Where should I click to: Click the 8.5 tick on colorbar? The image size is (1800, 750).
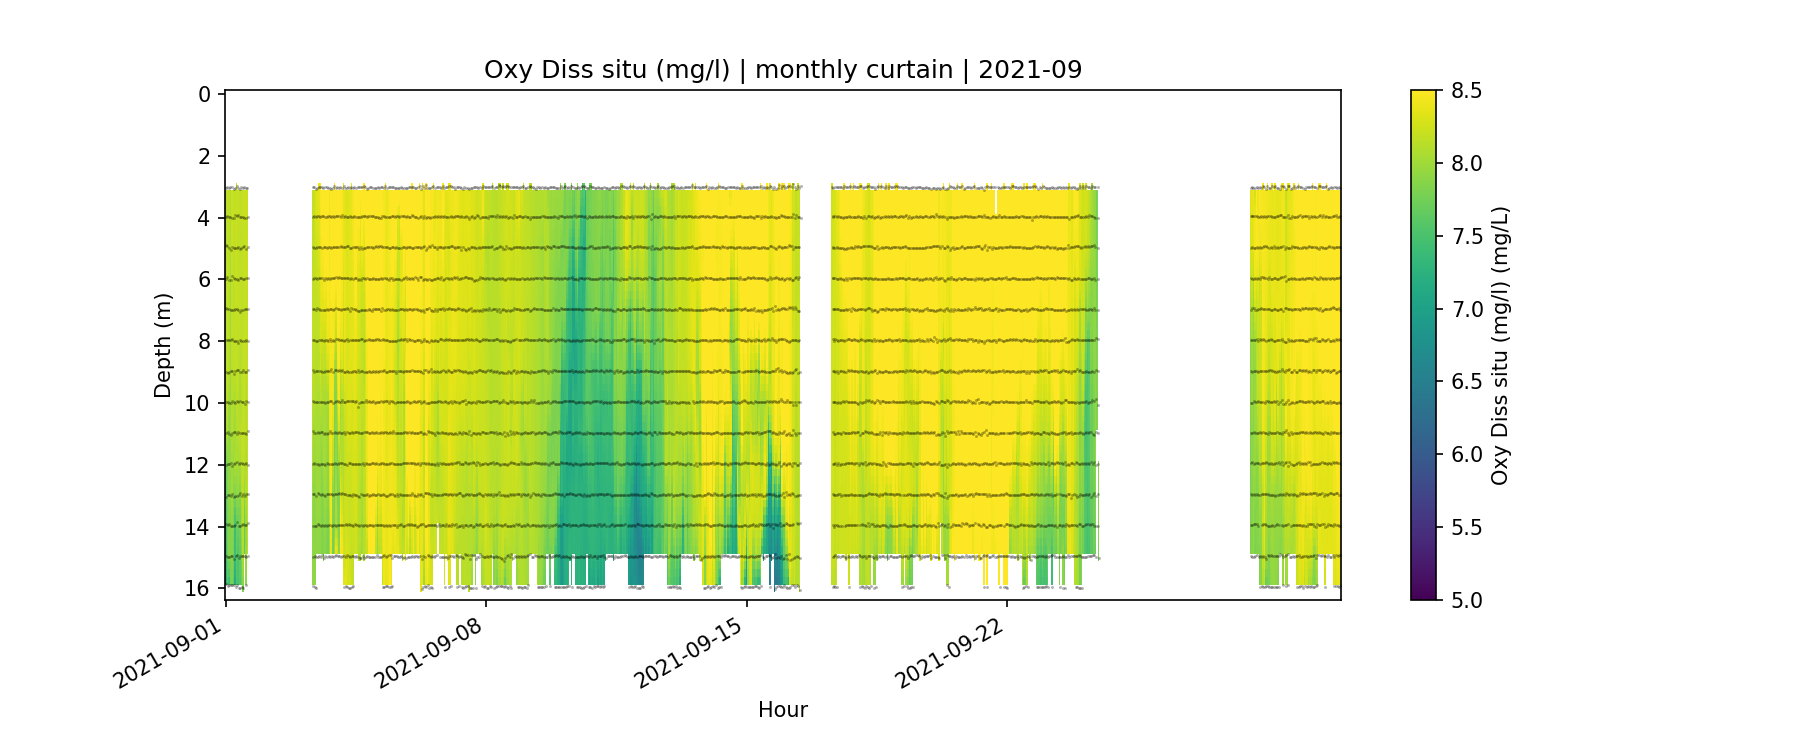pos(1466,91)
